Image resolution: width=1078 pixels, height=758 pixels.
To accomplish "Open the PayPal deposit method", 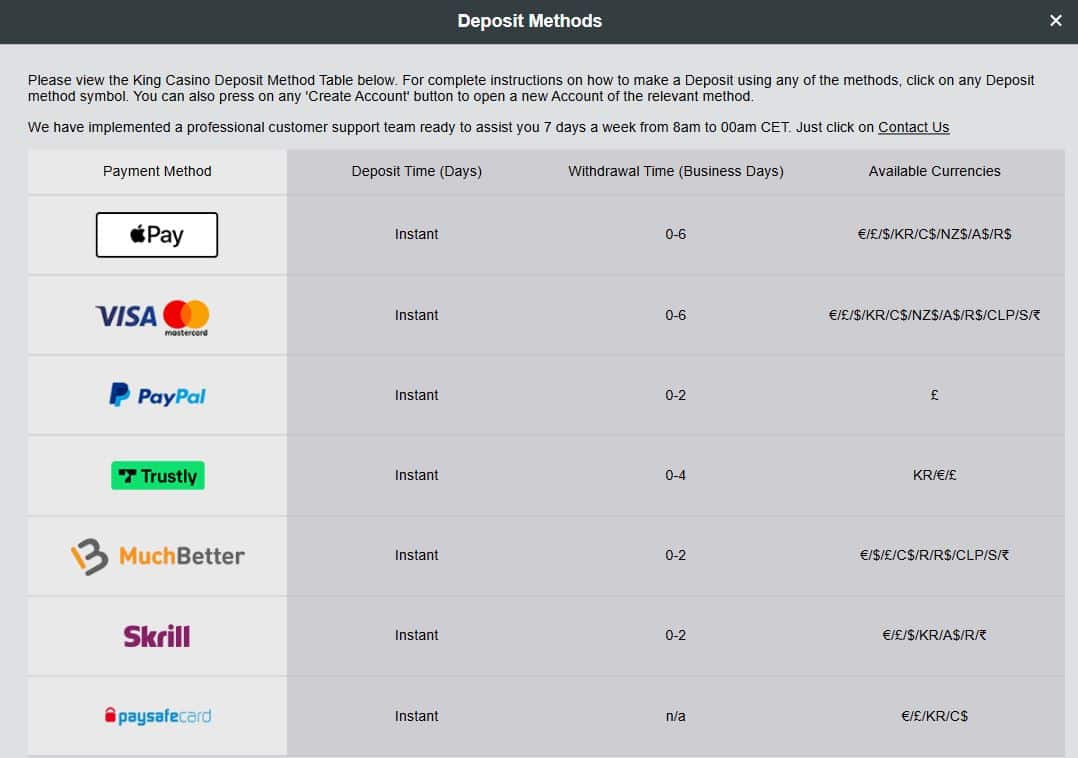I will pyautogui.click(x=157, y=395).
